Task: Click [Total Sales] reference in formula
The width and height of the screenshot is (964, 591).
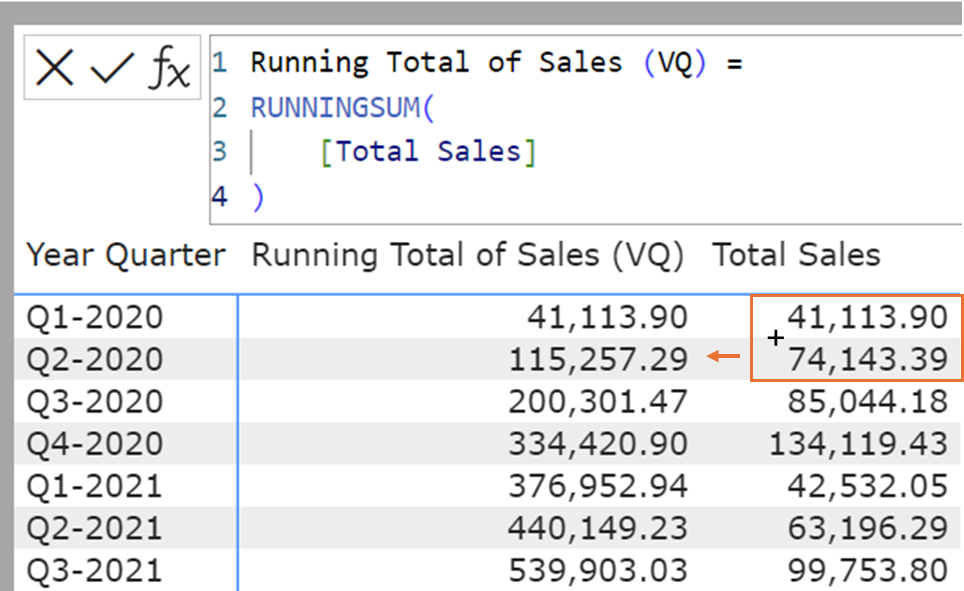Action: point(428,151)
